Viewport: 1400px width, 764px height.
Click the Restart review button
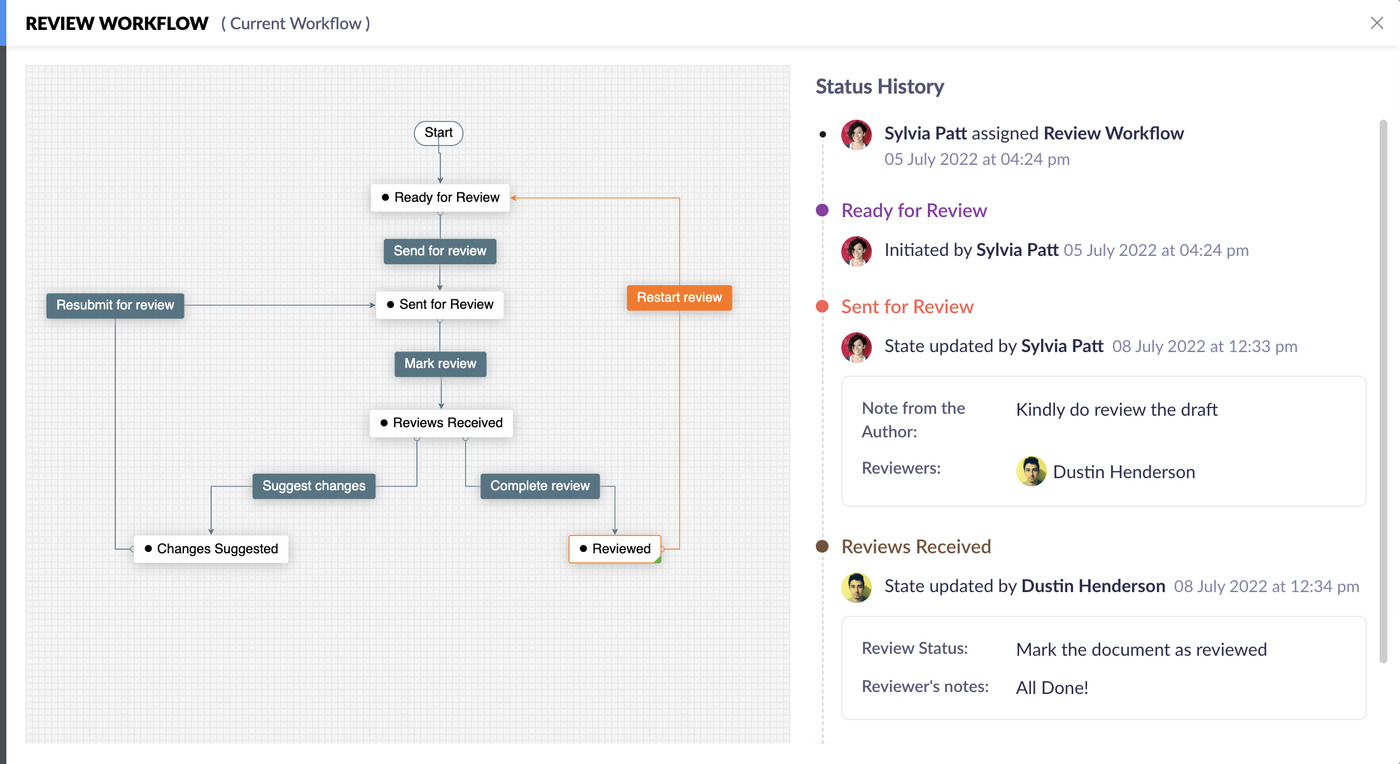[679, 297]
